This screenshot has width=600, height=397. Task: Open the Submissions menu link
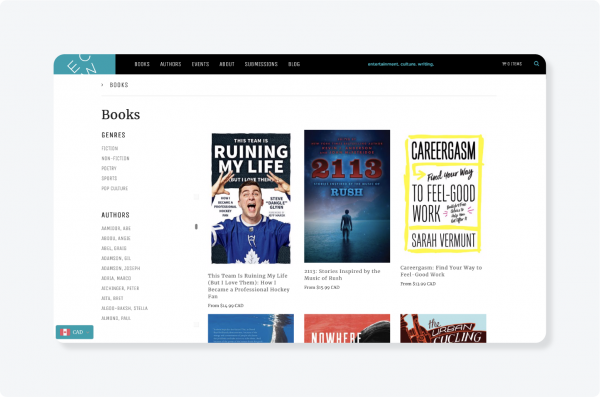[x=261, y=64]
